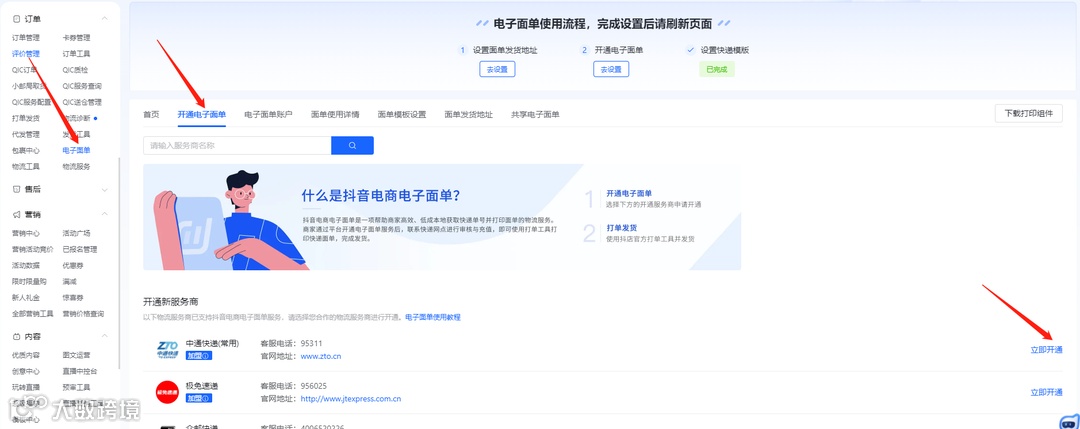1080x429 pixels.
Task: Open the robot assistant icon at the bottom right
Action: 1068,421
